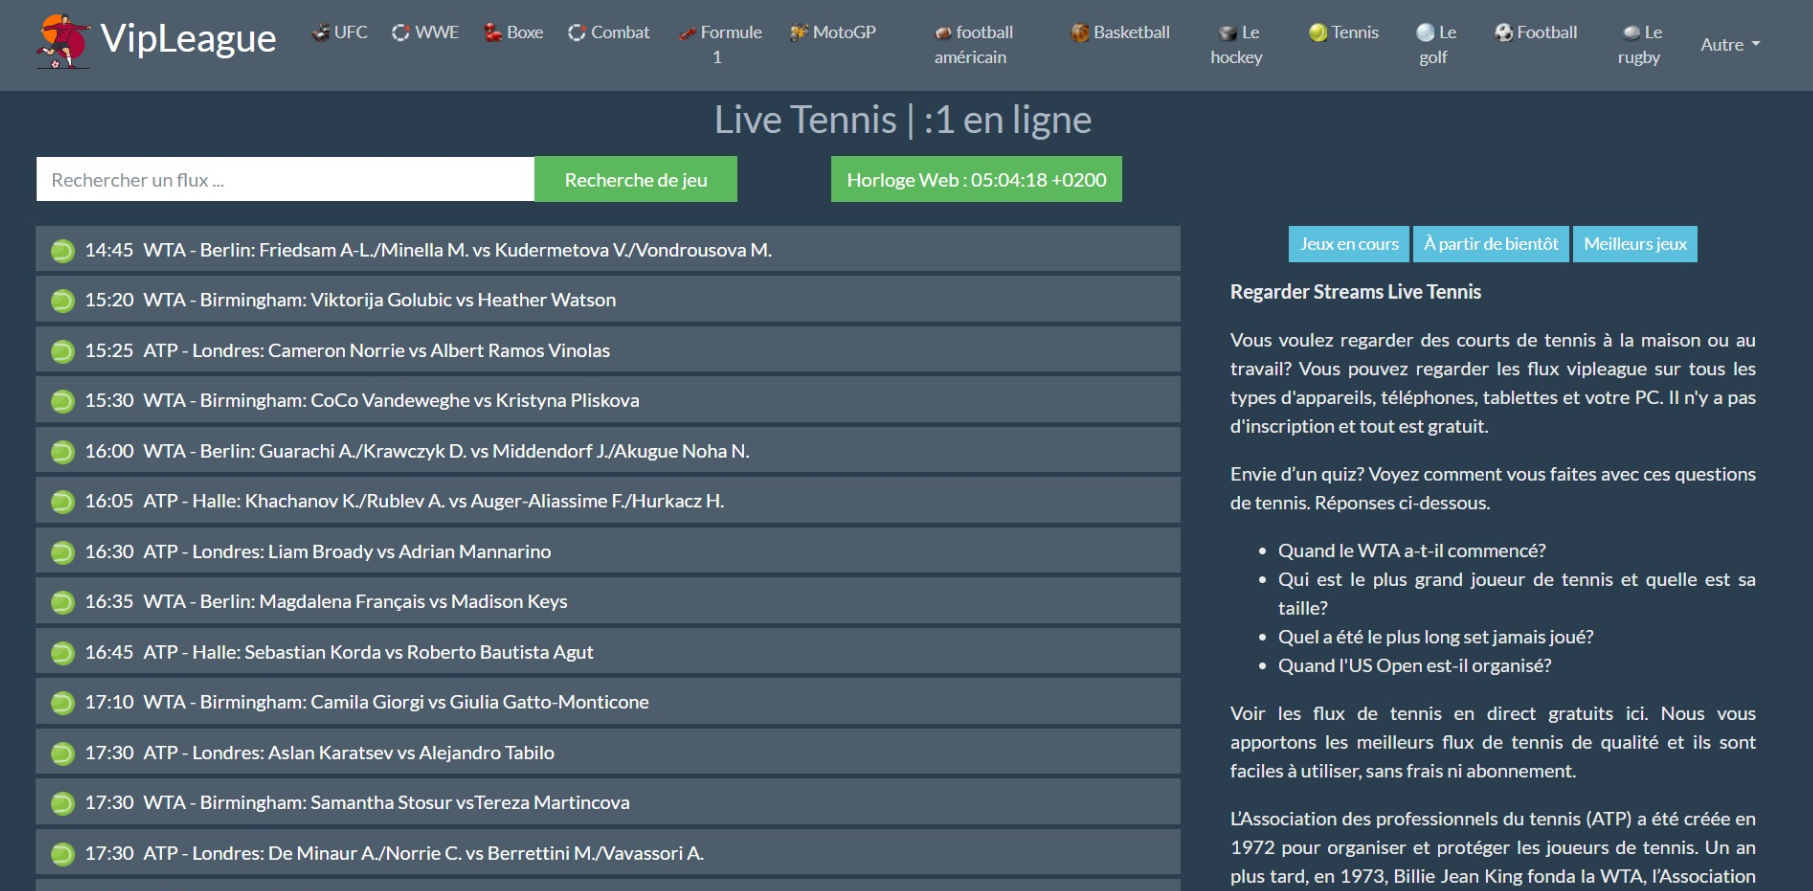Click tennis ball icon beside Stosur vs Martincova

click(x=62, y=803)
